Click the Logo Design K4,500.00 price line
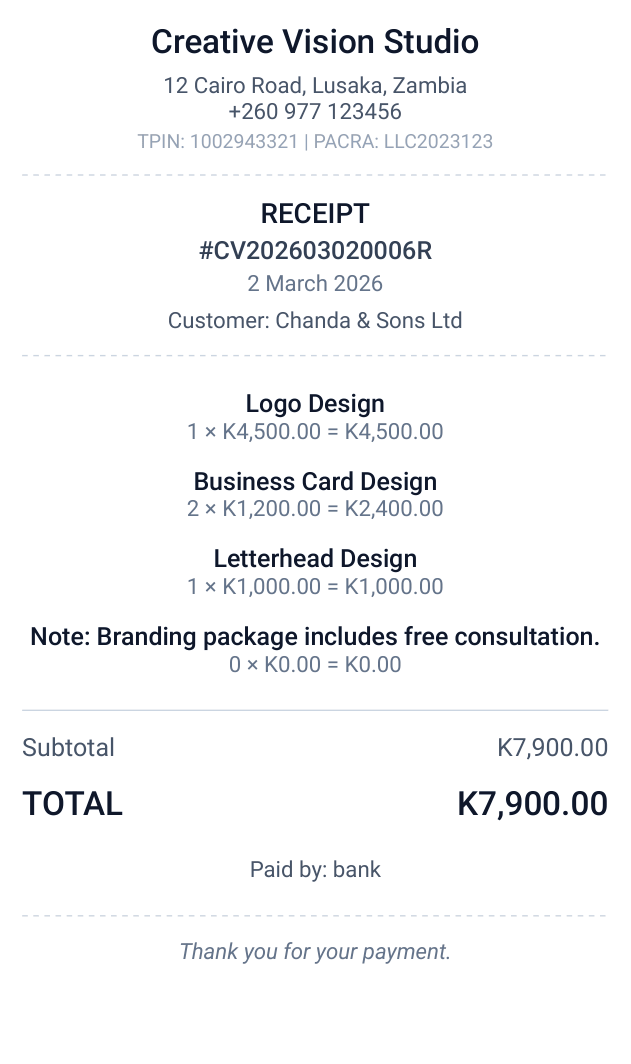Screen dimensions: 631x1064 [x=315, y=432]
